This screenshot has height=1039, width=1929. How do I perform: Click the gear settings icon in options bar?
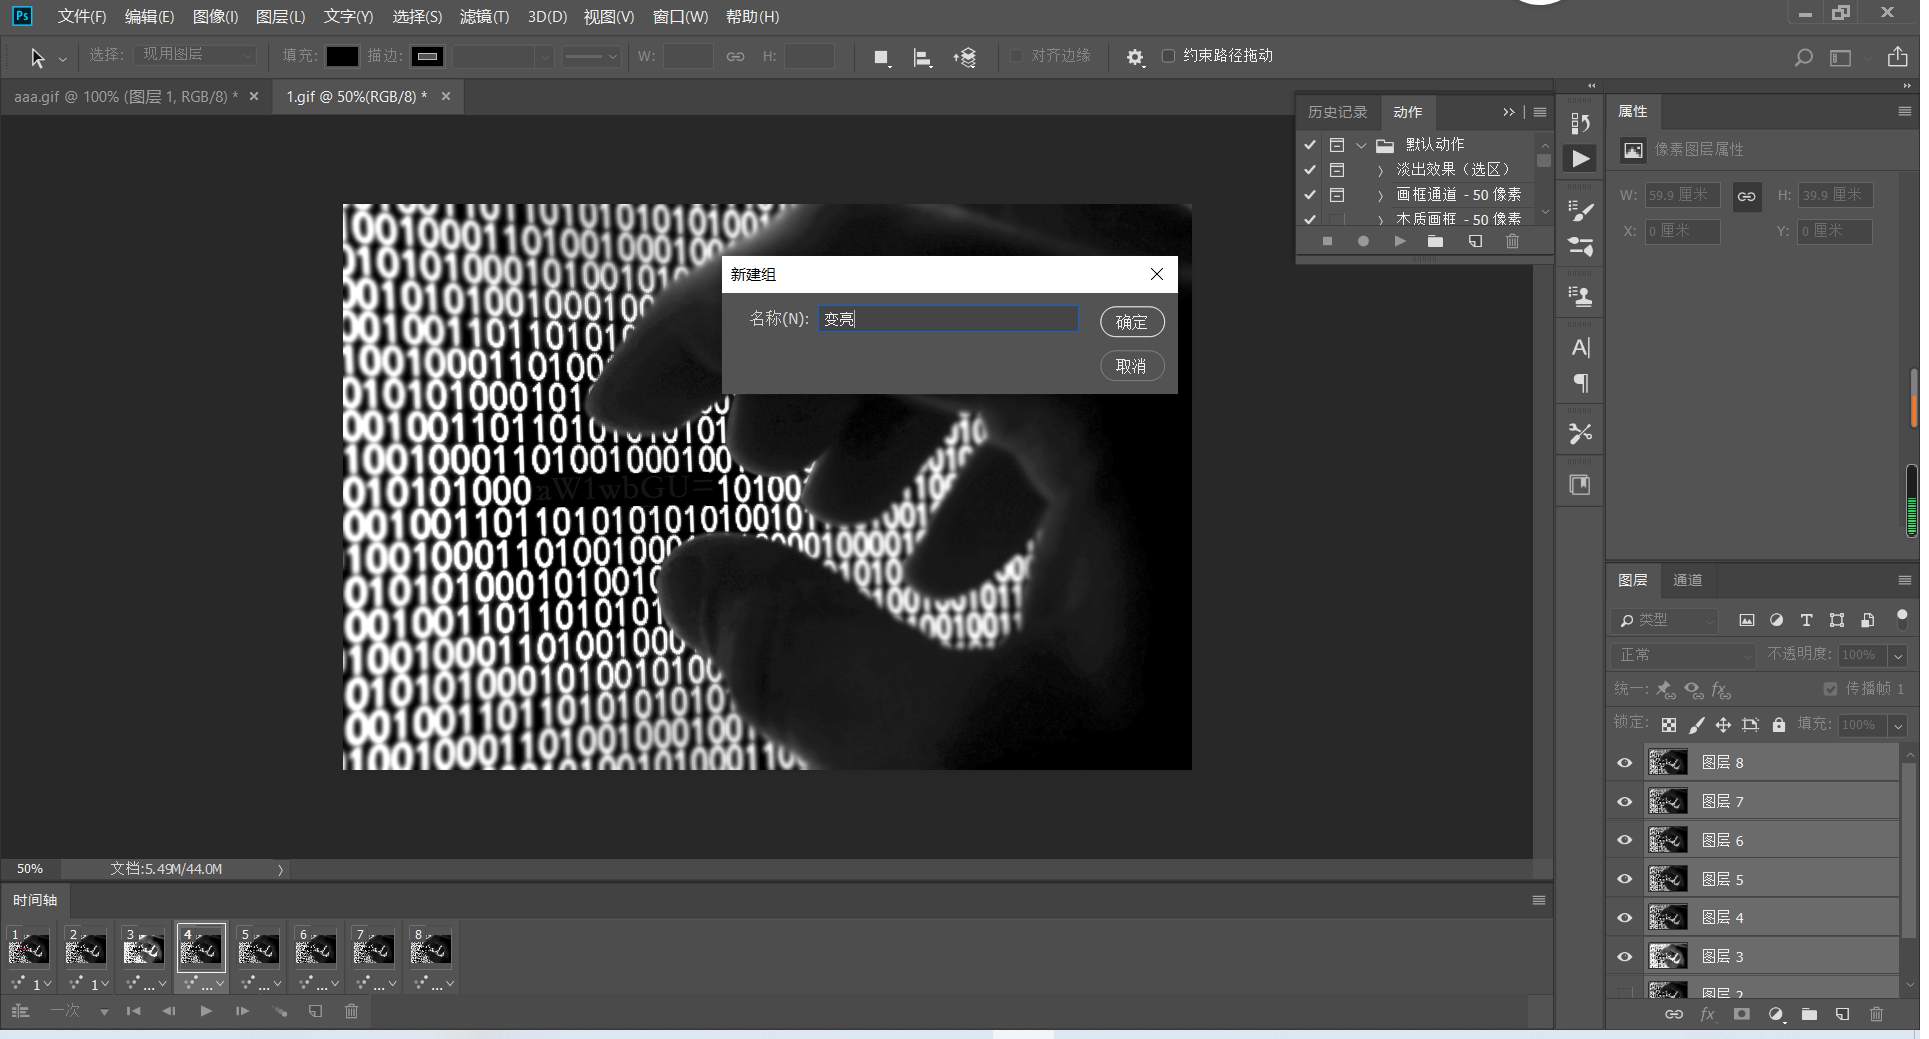point(1135,57)
